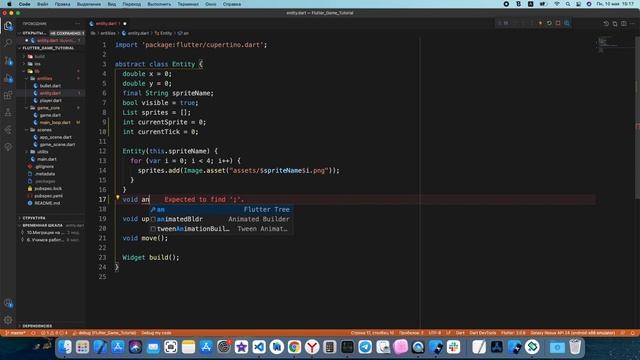Open Trash in the Dock

[x=575, y=347]
